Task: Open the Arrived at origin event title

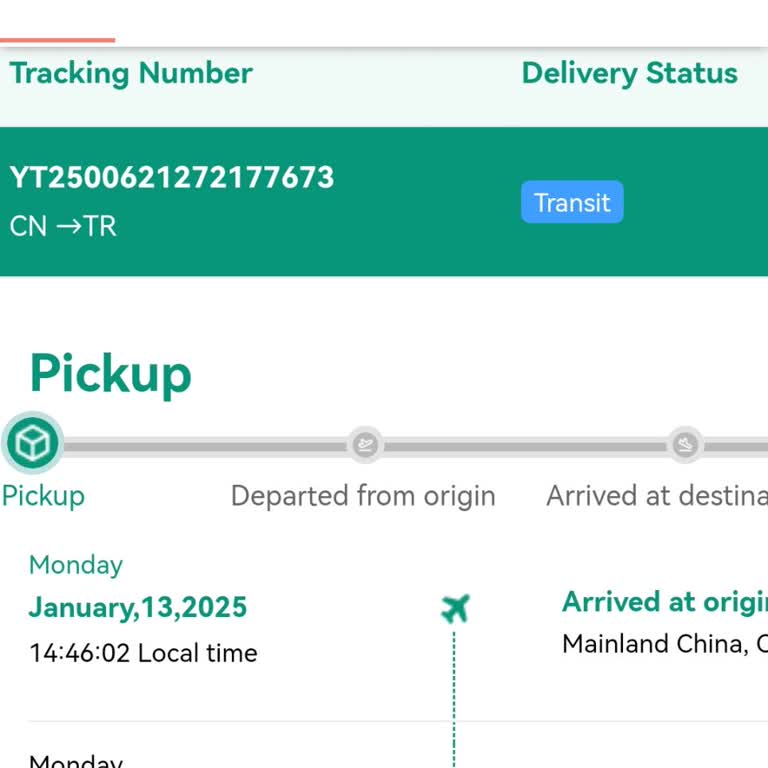Action: click(x=664, y=602)
